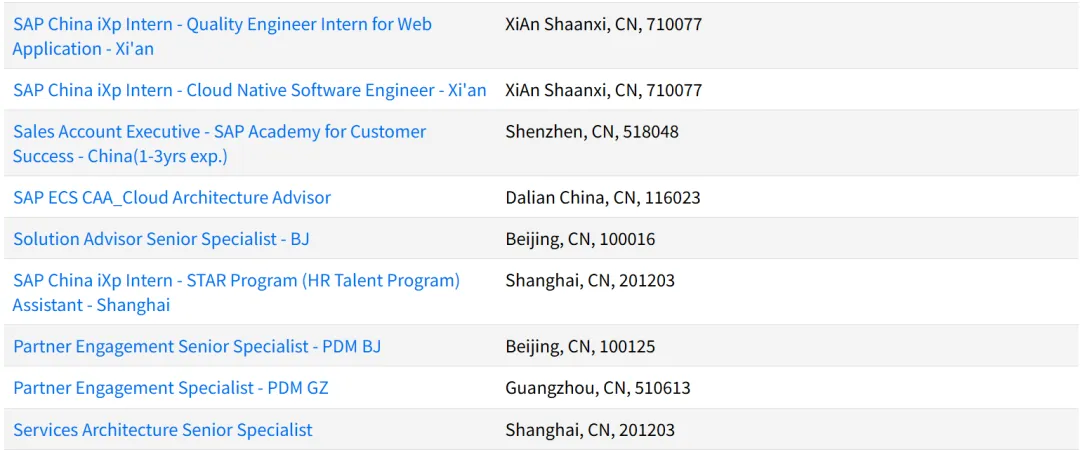Click location Dalian China, CN, 116023
The width and height of the screenshot is (1080, 450).
[x=603, y=198]
